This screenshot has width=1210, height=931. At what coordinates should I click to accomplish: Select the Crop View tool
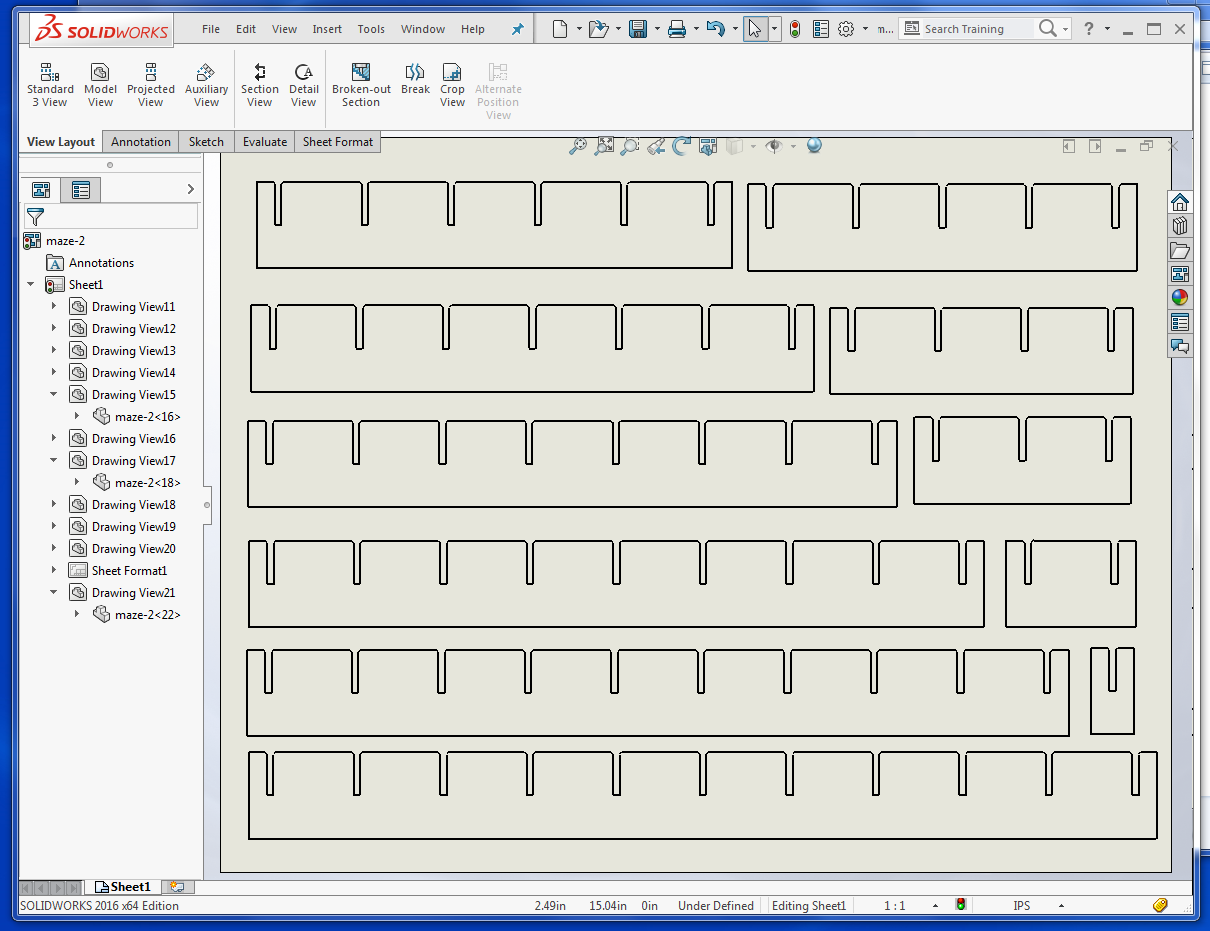coord(452,84)
